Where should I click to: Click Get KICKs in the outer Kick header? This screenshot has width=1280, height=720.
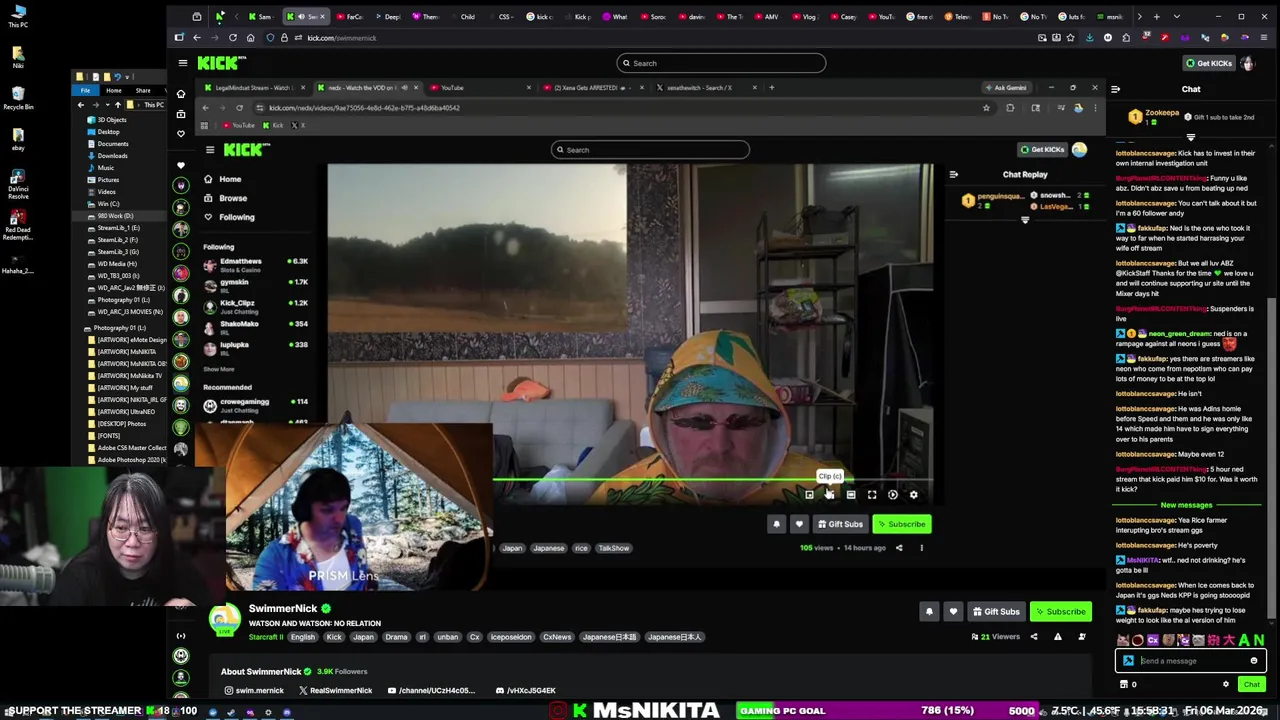[x=1209, y=63]
